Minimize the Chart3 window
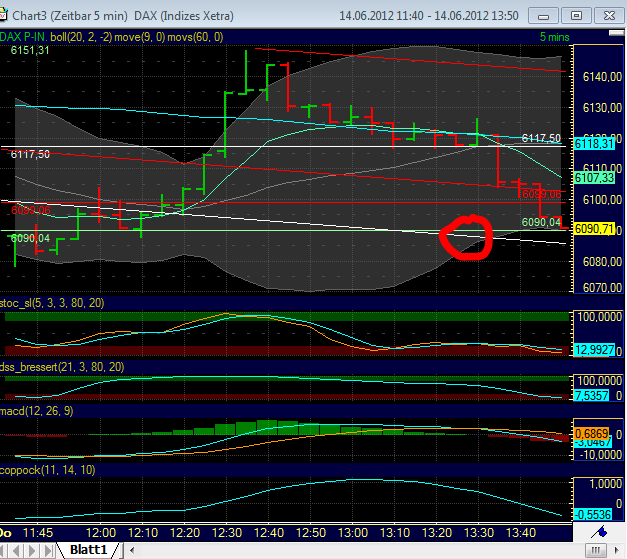The image size is (627, 559). click(543, 16)
